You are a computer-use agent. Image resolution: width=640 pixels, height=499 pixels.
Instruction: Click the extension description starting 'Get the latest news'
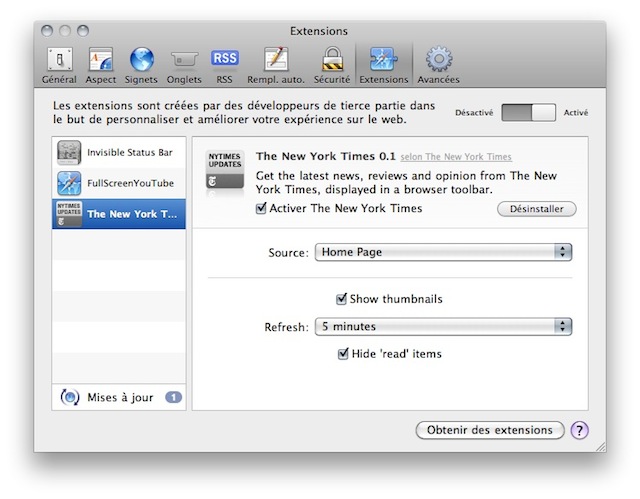coord(406,182)
